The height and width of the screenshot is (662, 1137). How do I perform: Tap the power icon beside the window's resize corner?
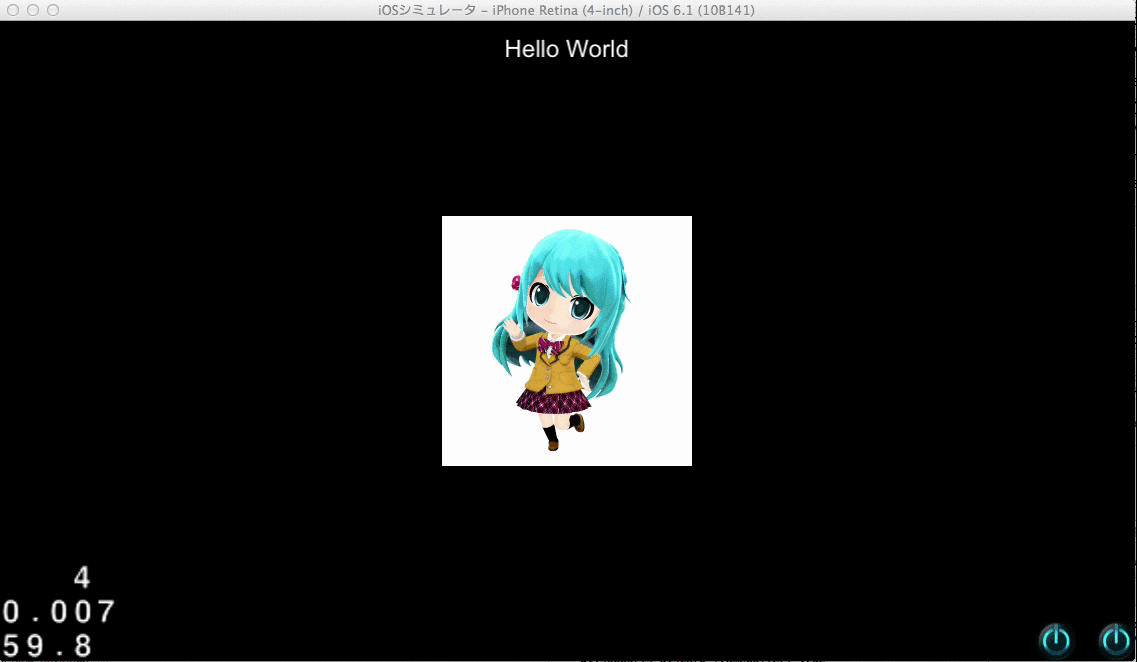[x=1115, y=640]
